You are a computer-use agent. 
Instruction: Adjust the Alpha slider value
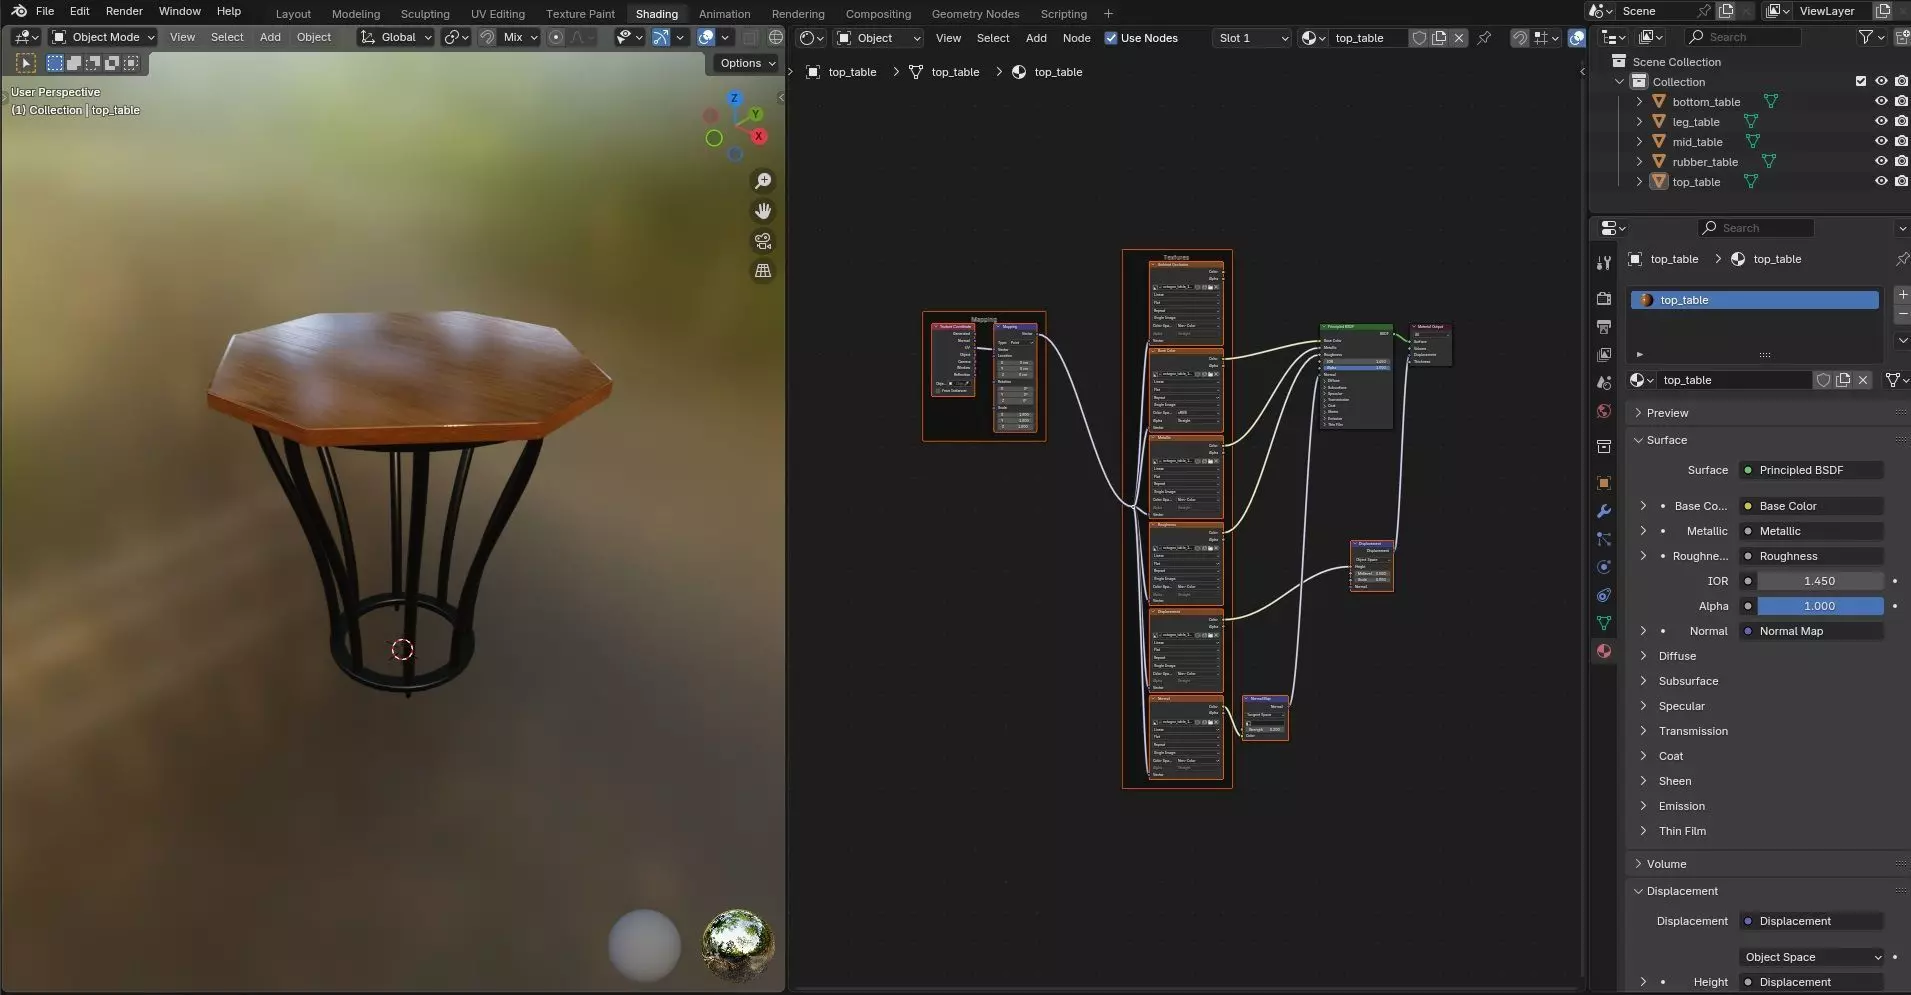(x=1819, y=606)
